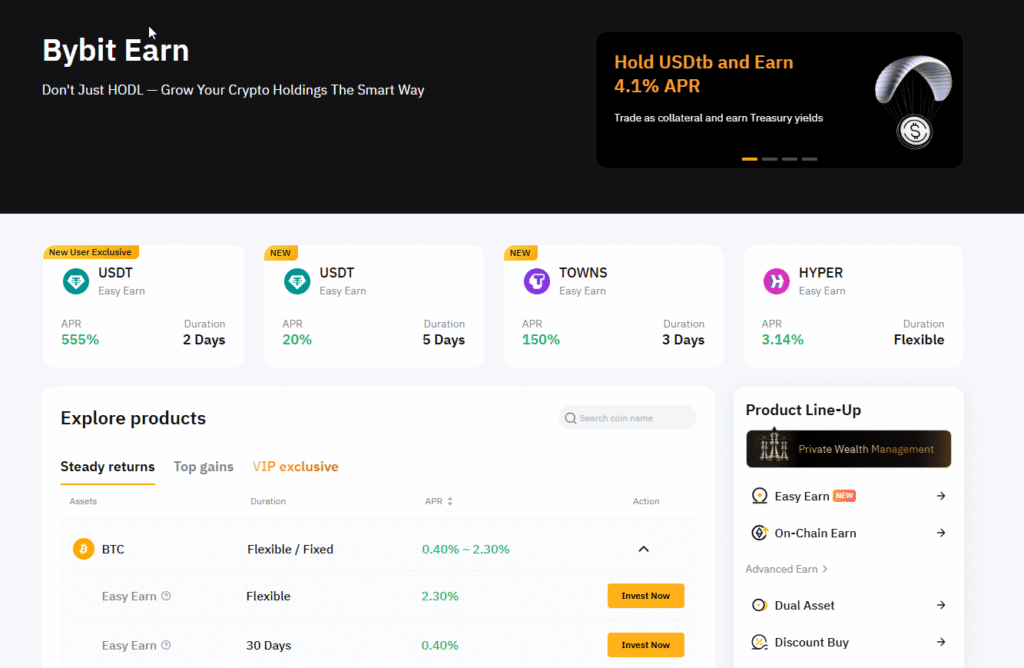Open Discount Buy in Product Line-Up
The width and height of the screenshot is (1024, 668).
848,643
